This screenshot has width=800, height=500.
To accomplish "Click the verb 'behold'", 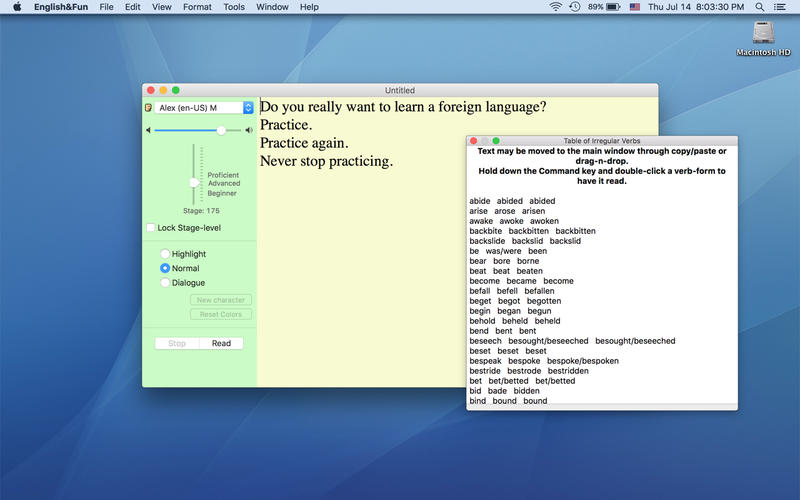I will 482,321.
